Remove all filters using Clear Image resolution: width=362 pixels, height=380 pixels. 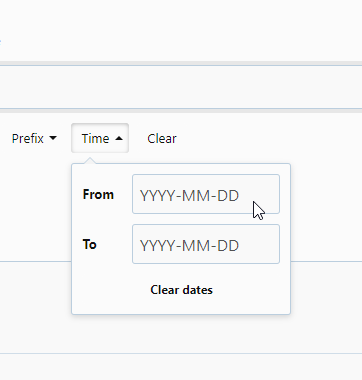(x=162, y=138)
